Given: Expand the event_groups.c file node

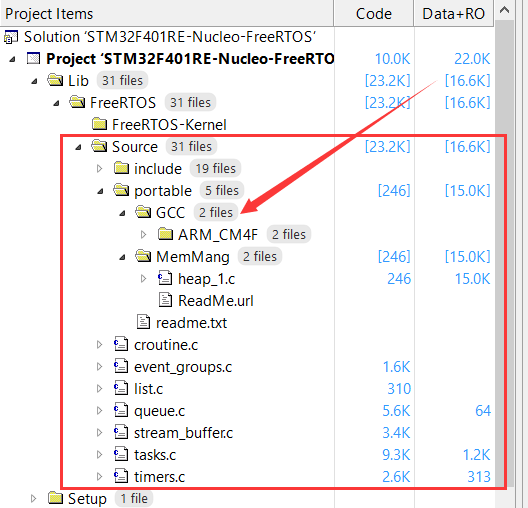Looking at the screenshot, I should pos(100,366).
